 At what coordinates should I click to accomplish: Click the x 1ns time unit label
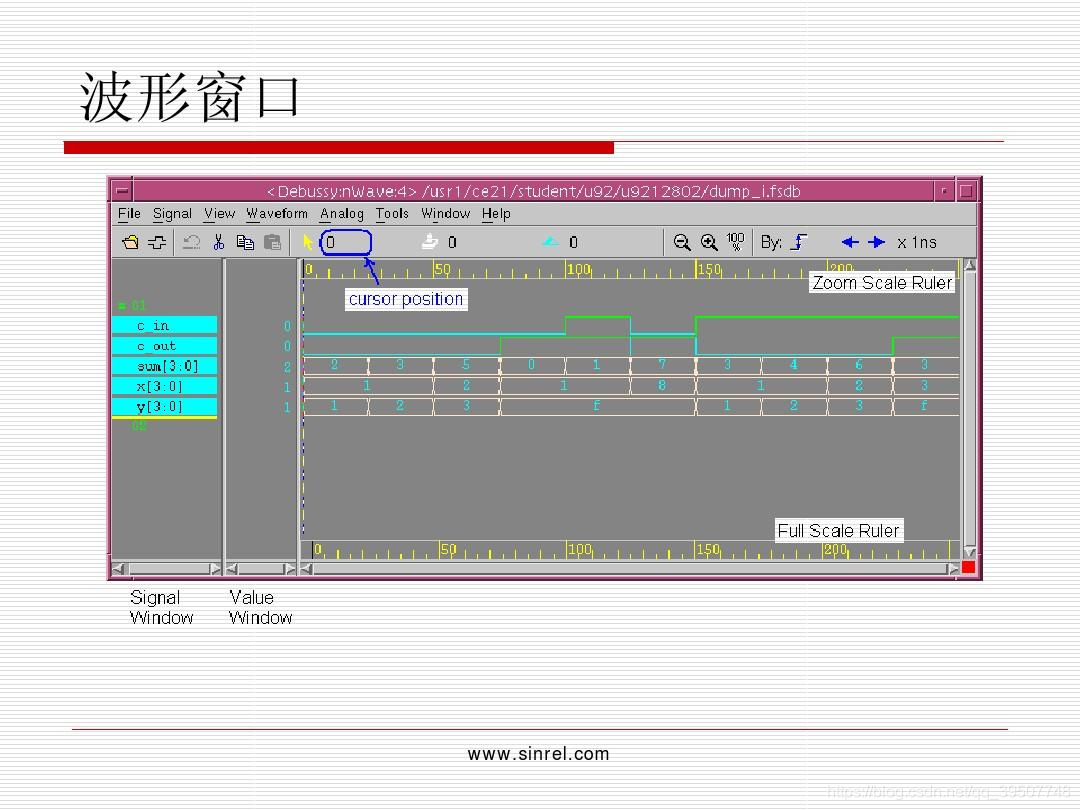pyautogui.click(x=917, y=242)
